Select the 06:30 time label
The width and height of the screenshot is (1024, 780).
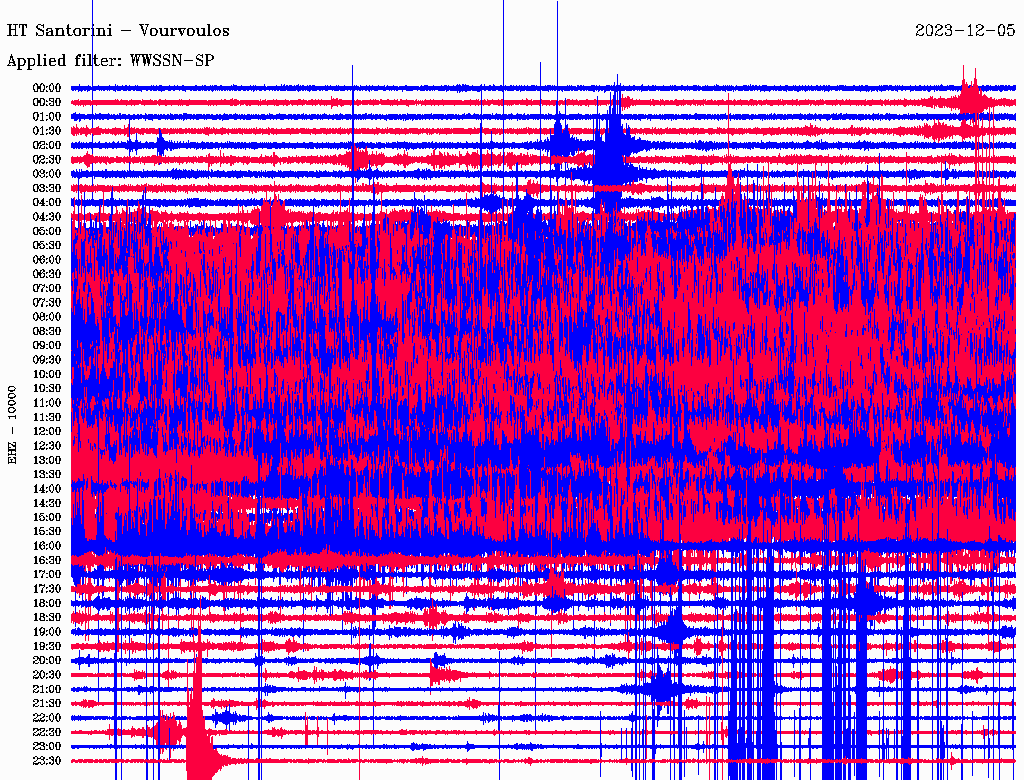point(47,274)
